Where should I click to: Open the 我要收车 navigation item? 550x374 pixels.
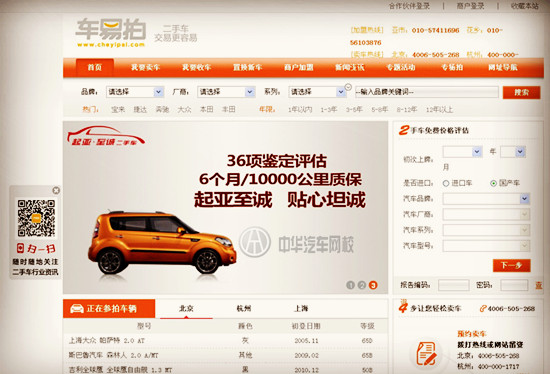[x=196, y=67]
